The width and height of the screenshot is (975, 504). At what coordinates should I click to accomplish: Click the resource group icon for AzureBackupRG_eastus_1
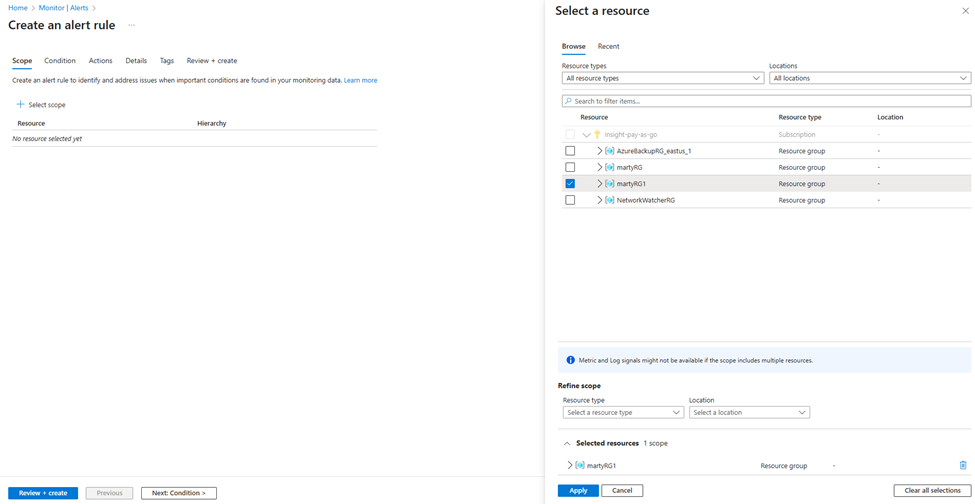click(610, 151)
